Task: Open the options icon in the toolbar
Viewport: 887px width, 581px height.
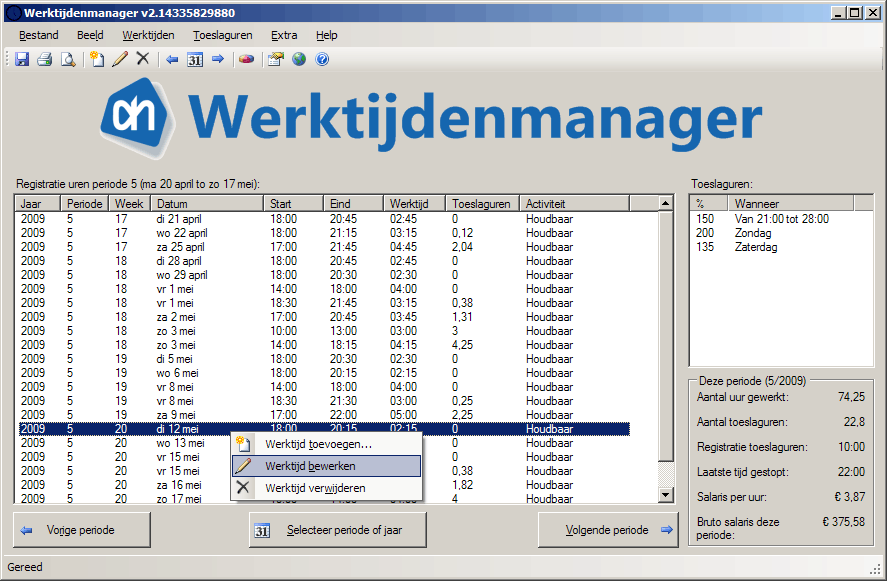Action: point(275,59)
